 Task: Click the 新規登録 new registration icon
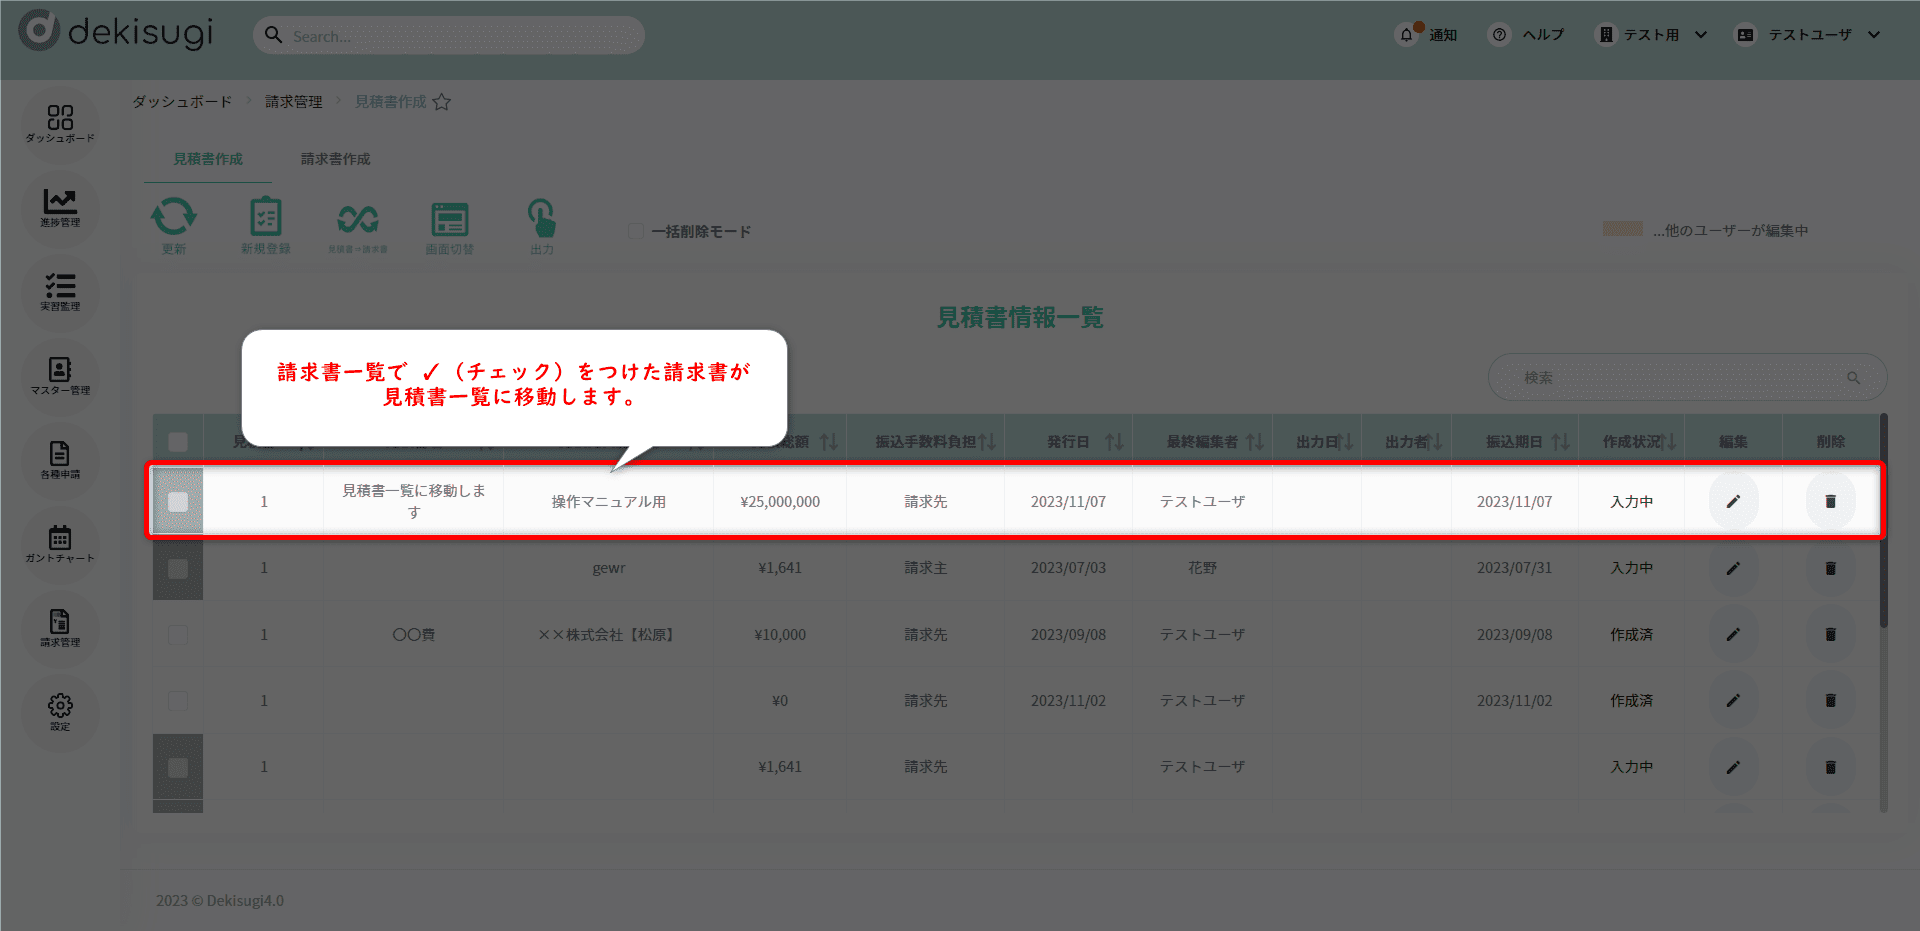[265, 219]
